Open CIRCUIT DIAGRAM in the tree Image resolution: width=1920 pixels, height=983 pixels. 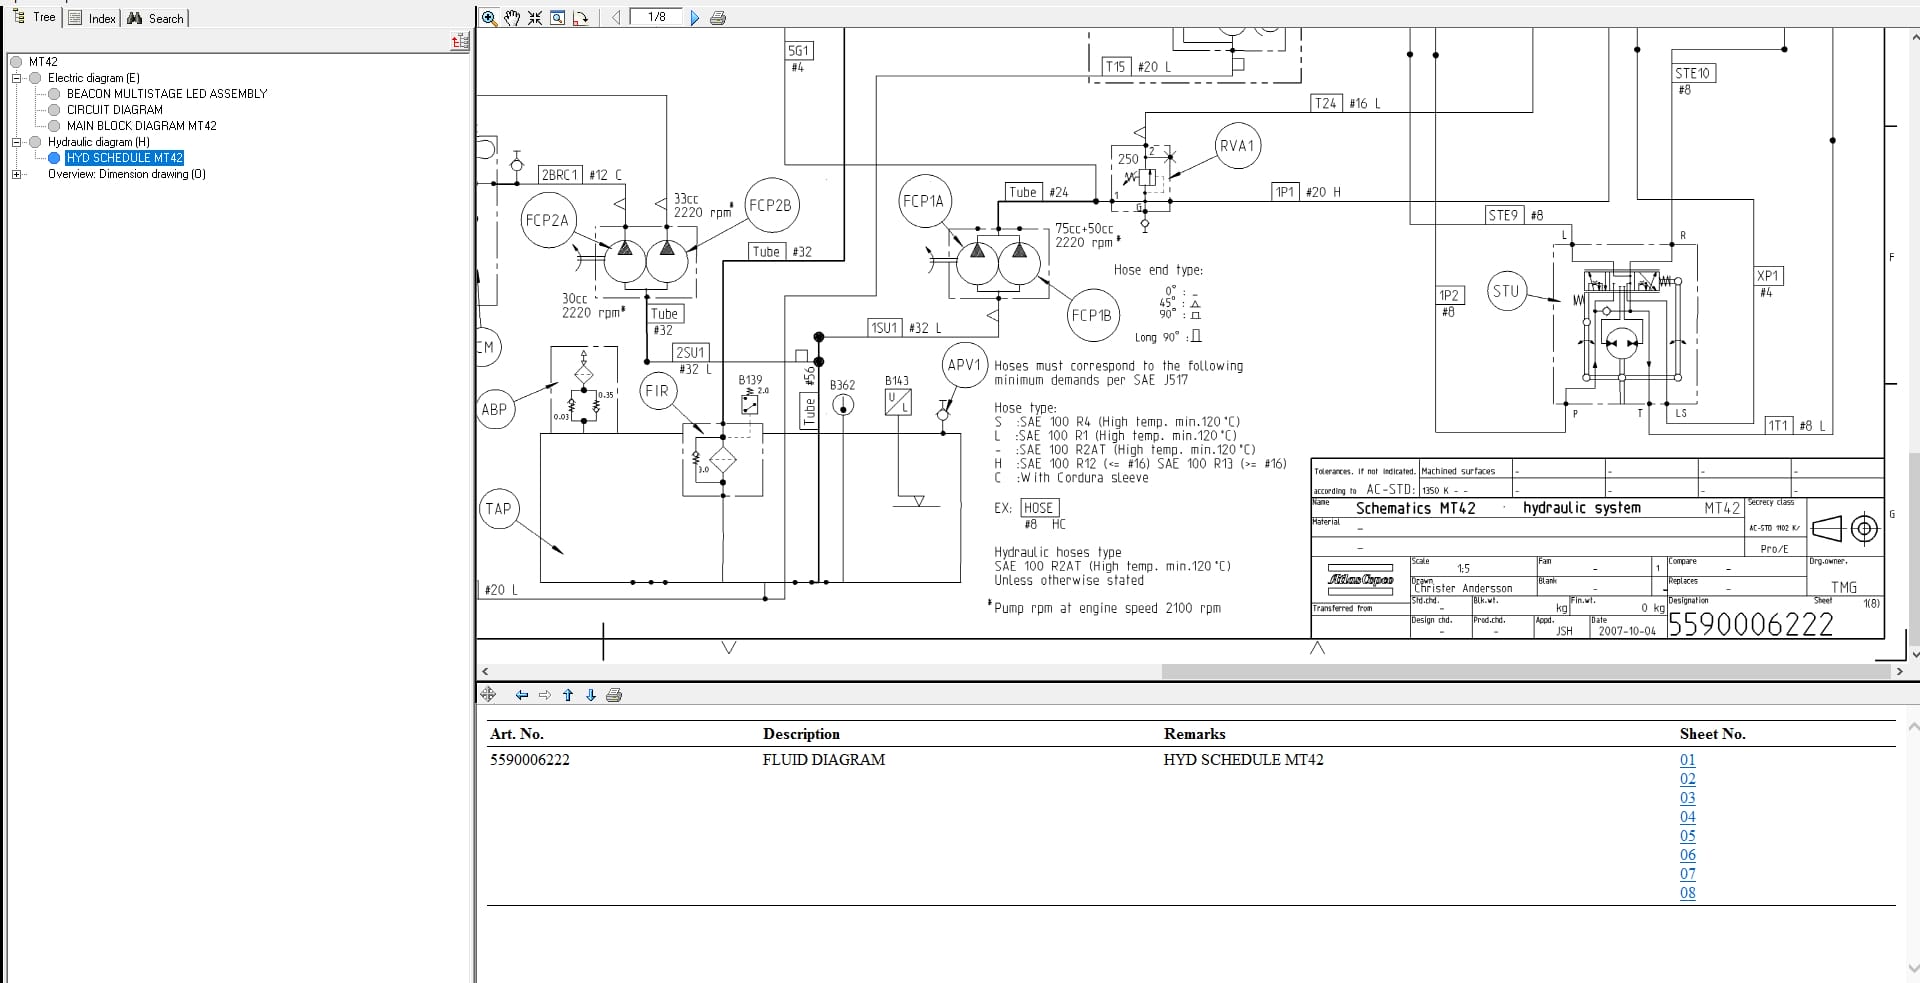coord(115,110)
